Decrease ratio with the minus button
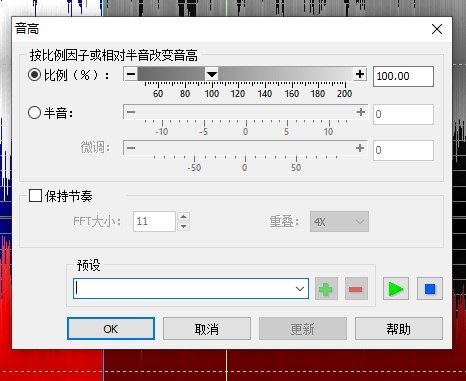 tap(131, 74)
